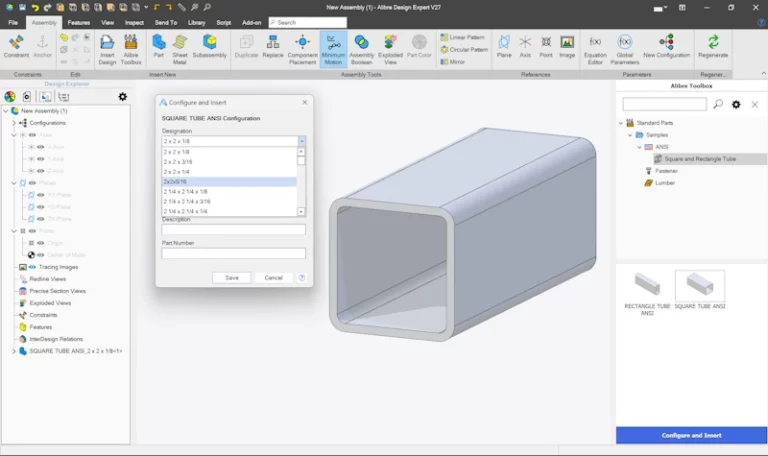This screenshot has width=768, height=456.
Task: Open the Equation Editor
Action: [595, 49]
